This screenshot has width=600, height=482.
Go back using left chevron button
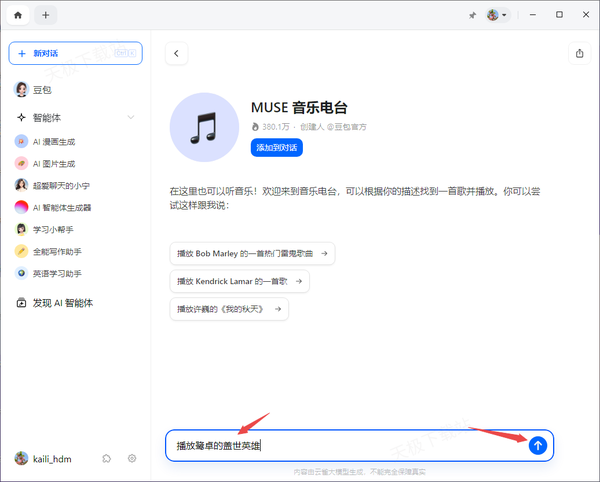point(177,54)
